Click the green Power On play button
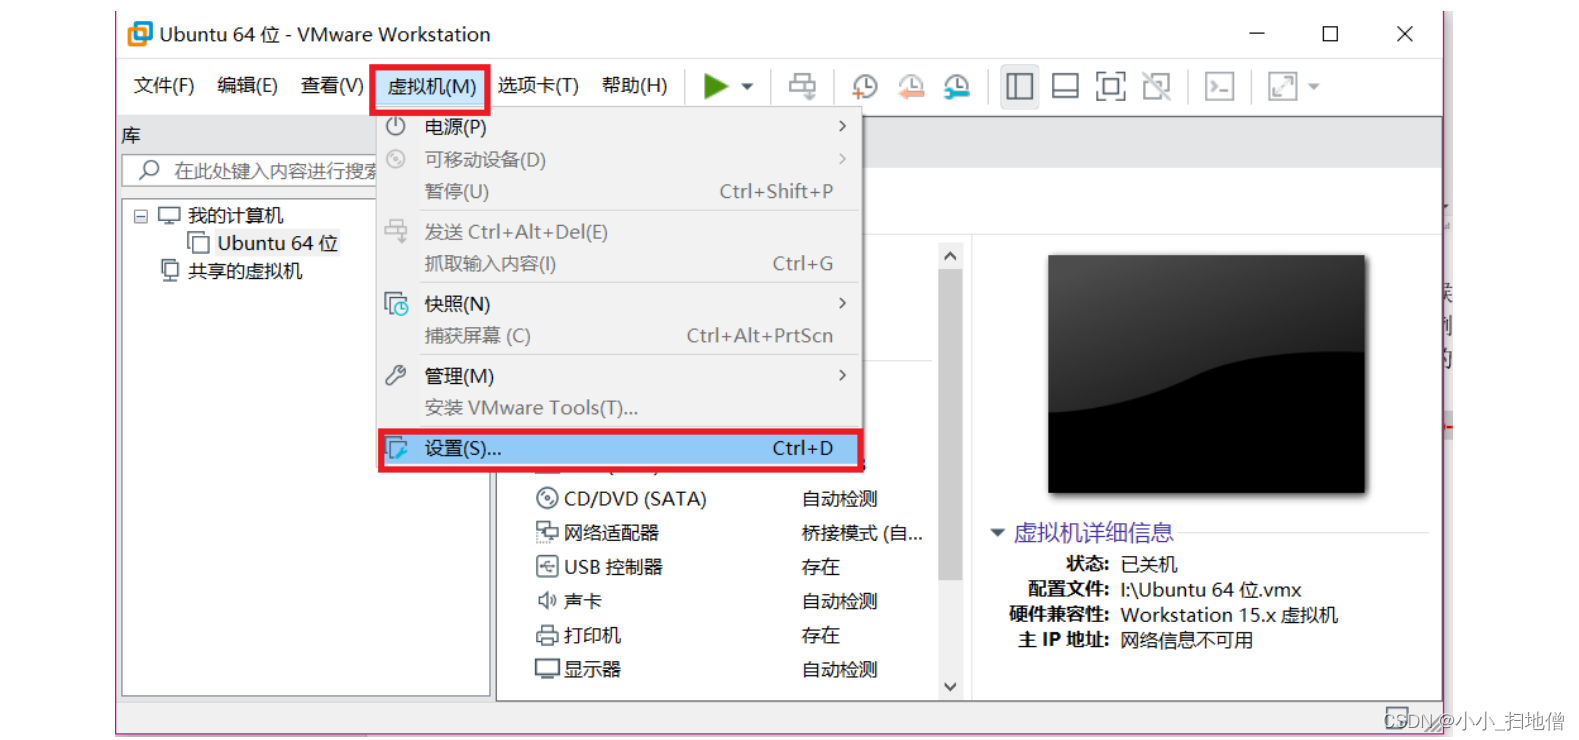The width and height of the screenshot is (1579, 740). pyautogui.click(x=715, y=86)
